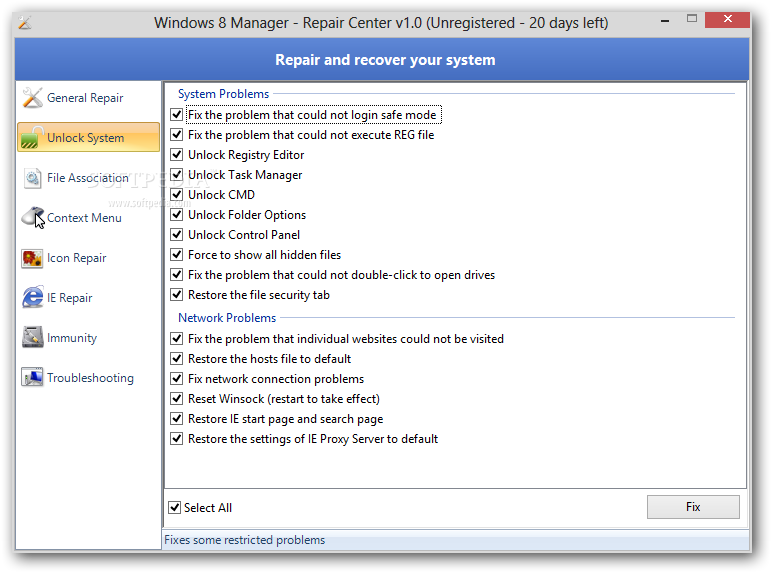Uncheck Restore IE start page and search page

176,419
